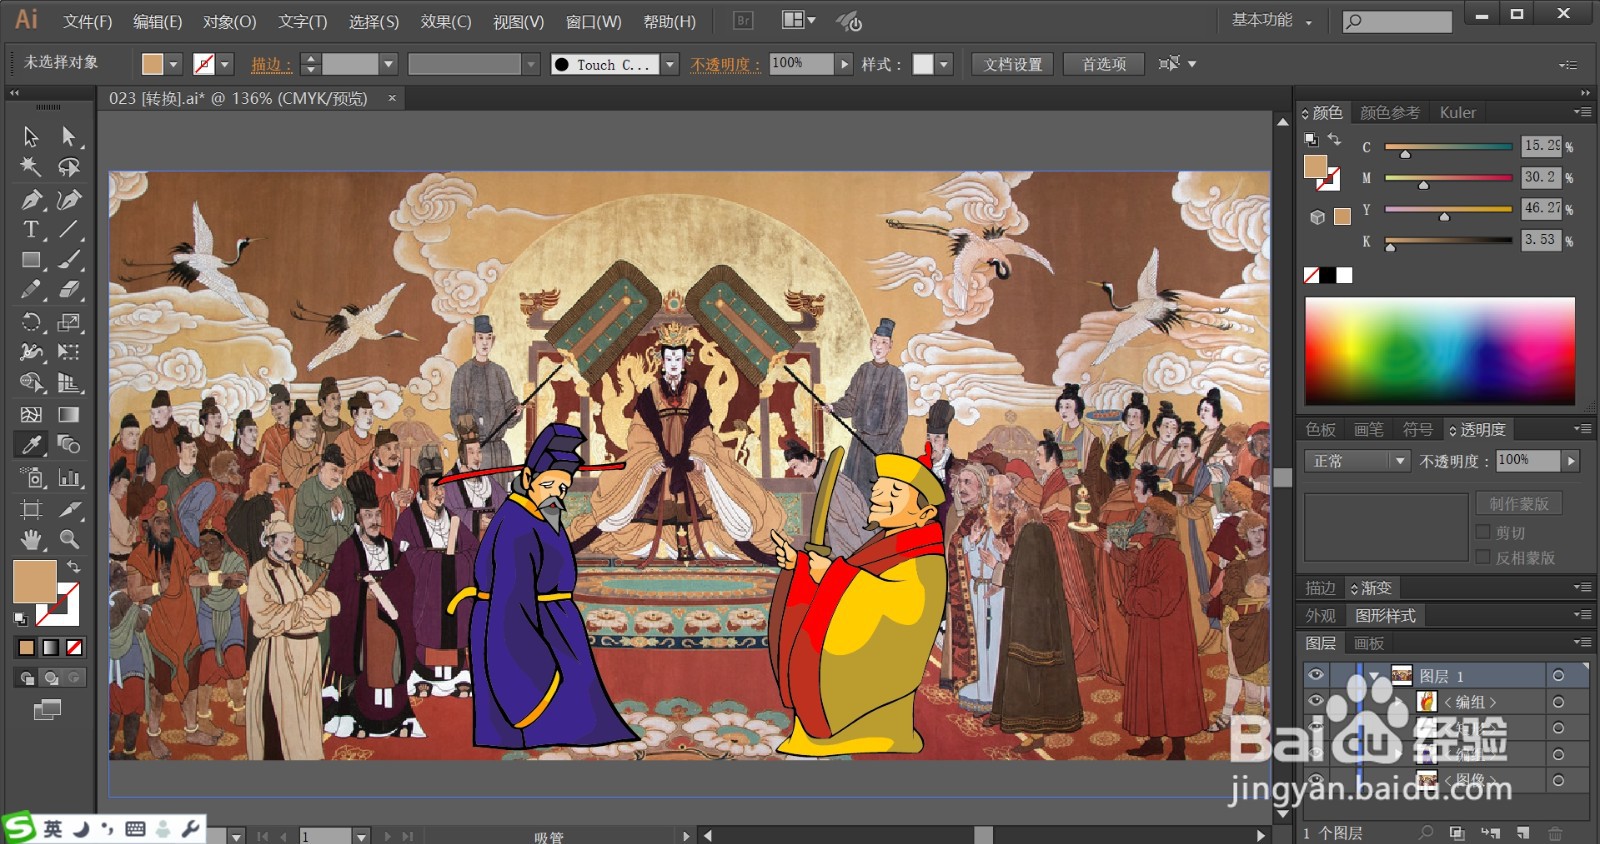Switch to the 画板 tab
The height and width of the screenshot is (844, 1600).
tap(1369, 643)
